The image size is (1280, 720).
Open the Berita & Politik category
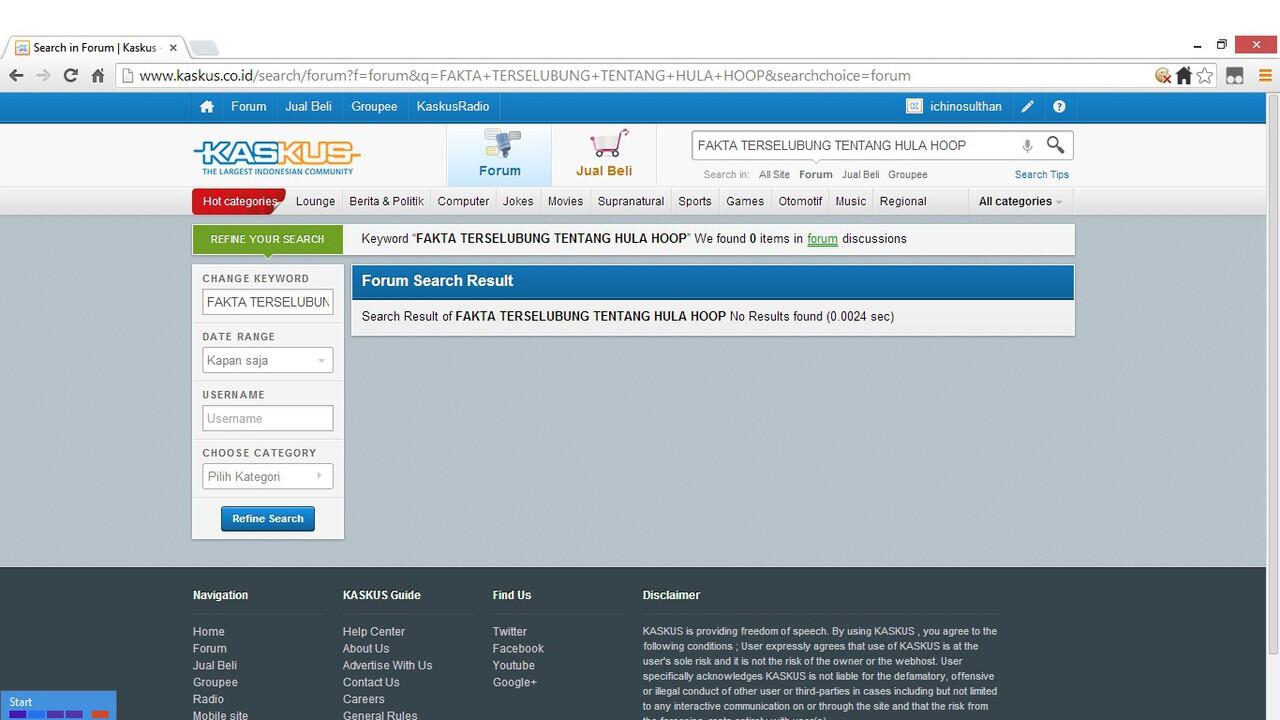386,201
